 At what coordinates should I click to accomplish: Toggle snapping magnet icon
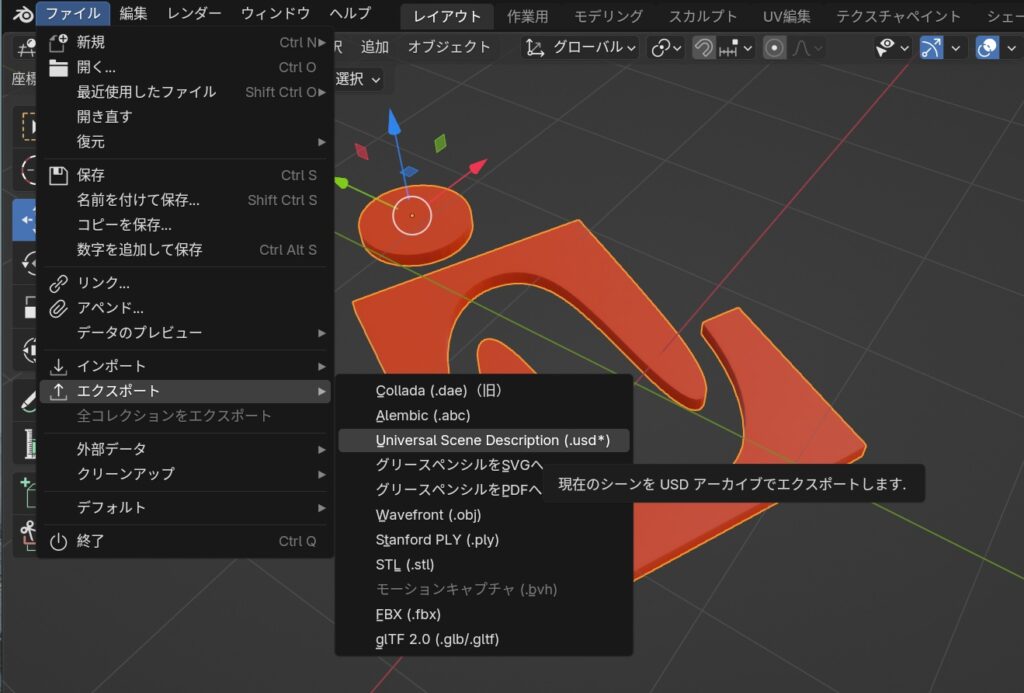pos(703,48)
